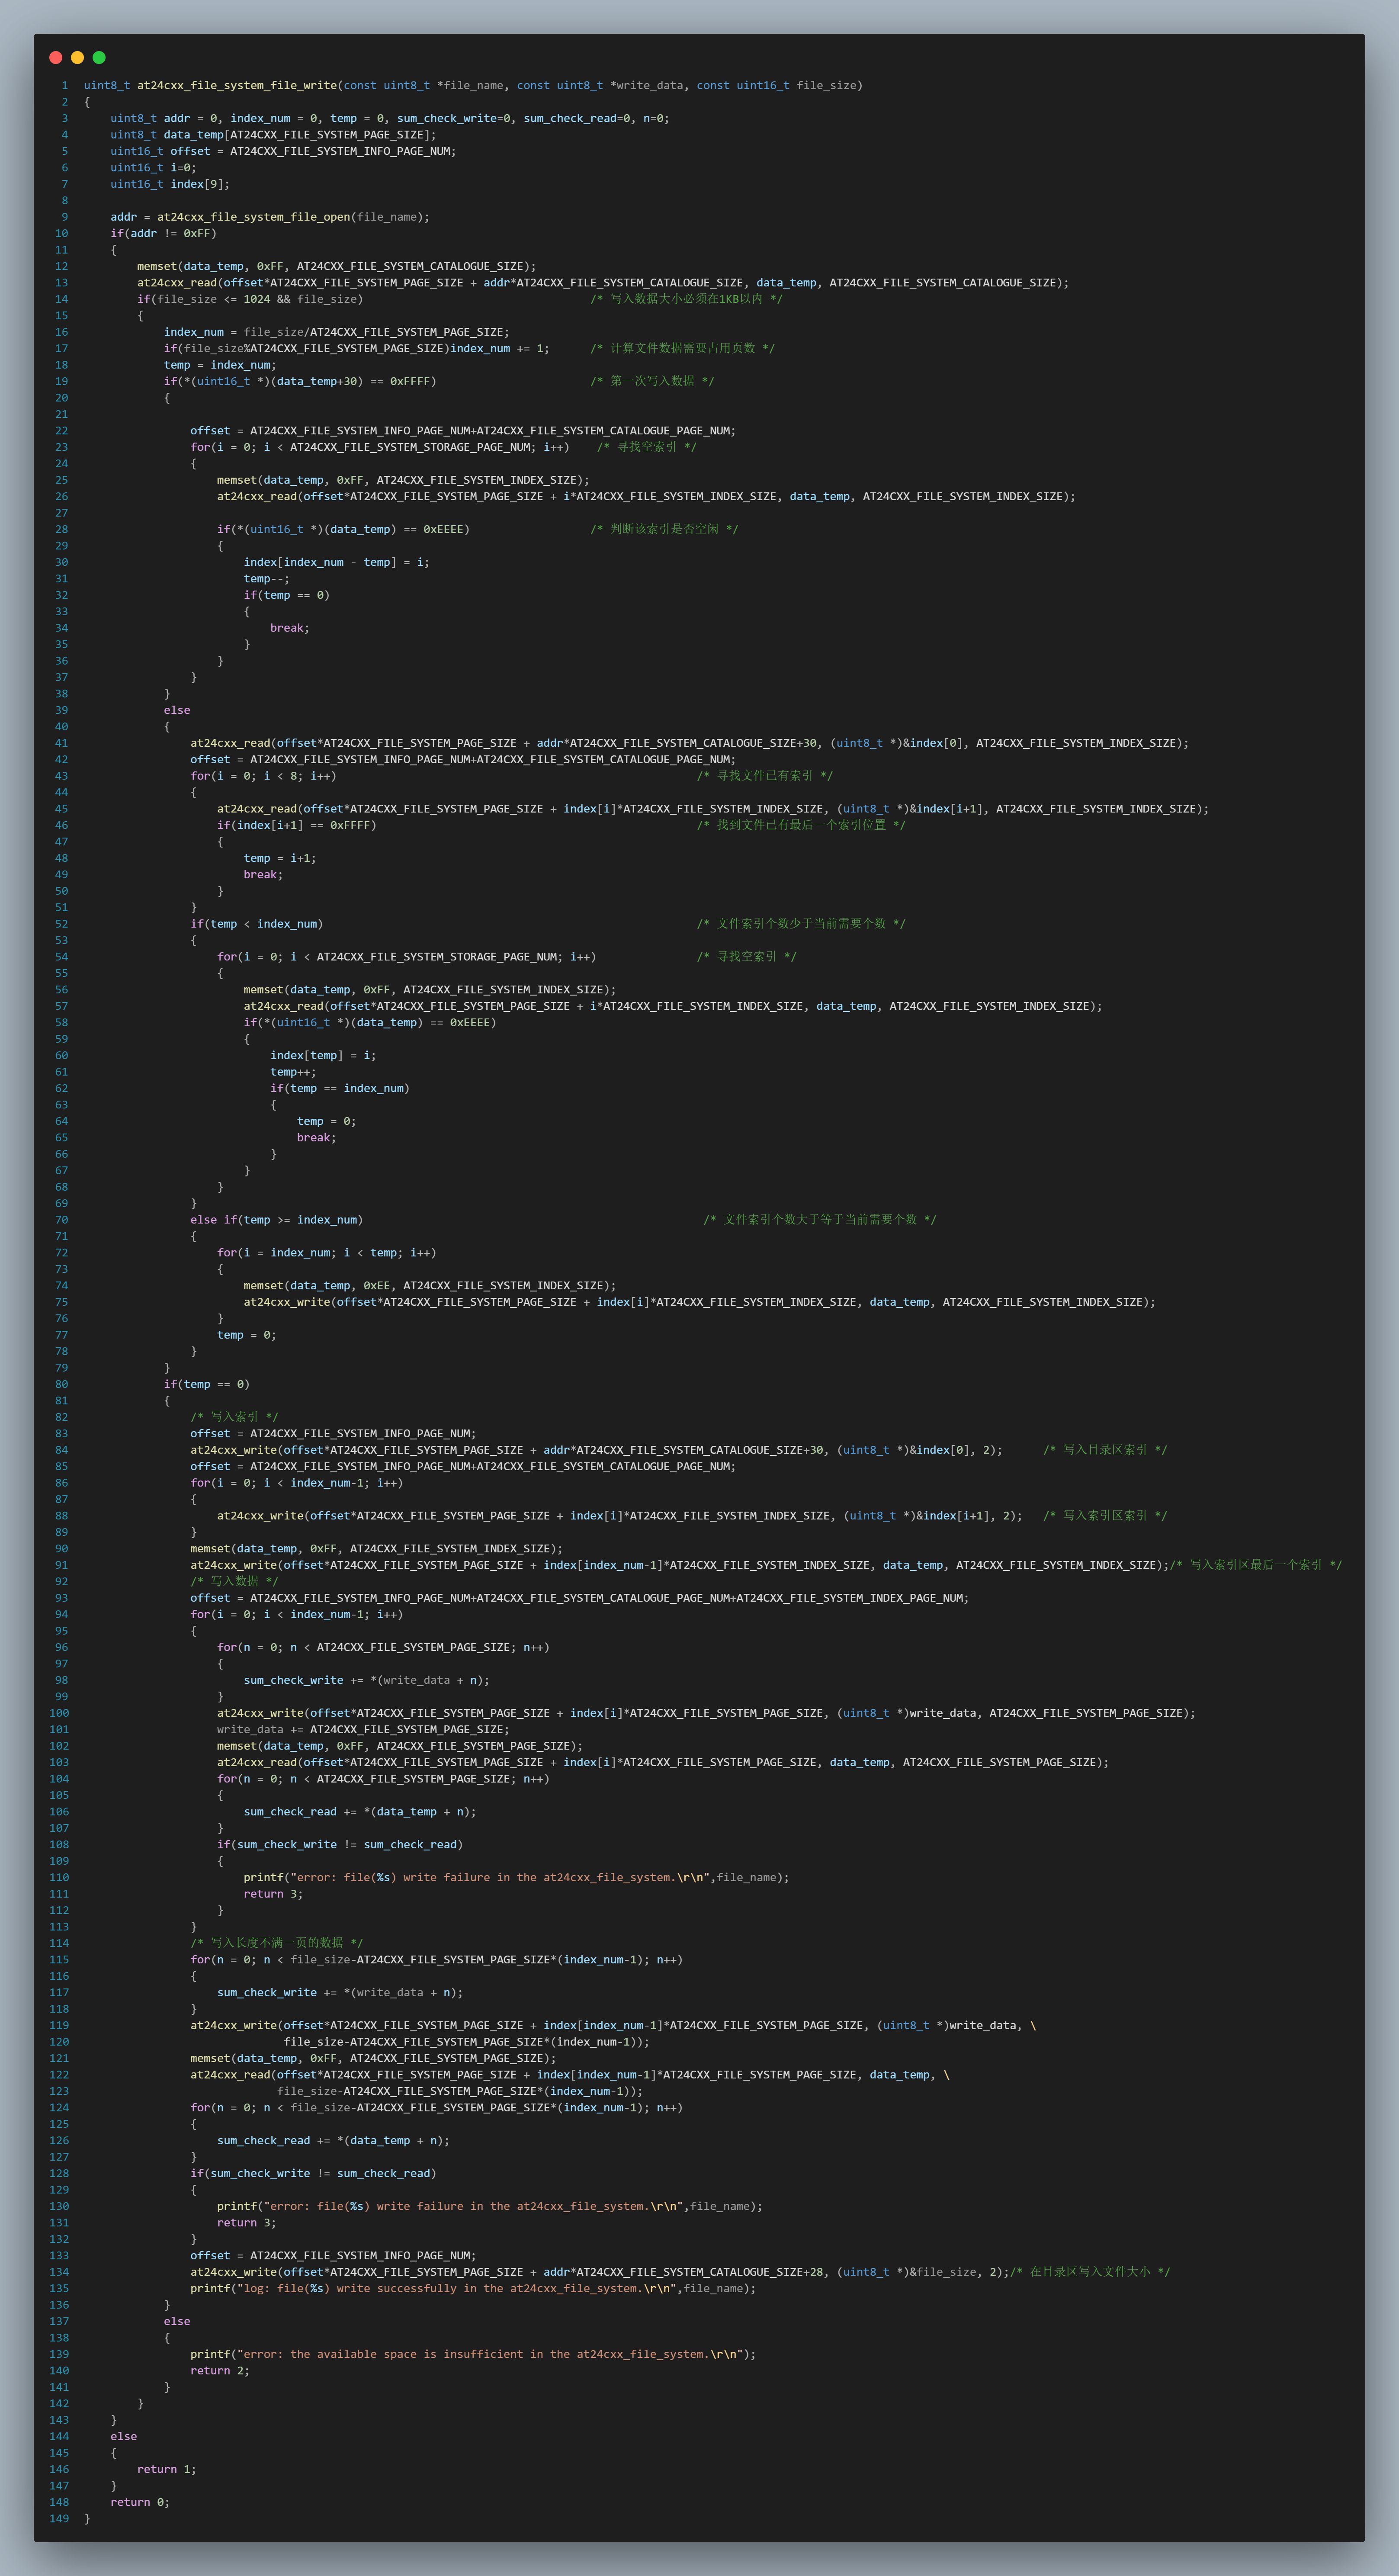This screenshot has height=2576, width=1399.
Task: Click comment '写入索引区最后一个索引'
Action: point(1256,1565)
